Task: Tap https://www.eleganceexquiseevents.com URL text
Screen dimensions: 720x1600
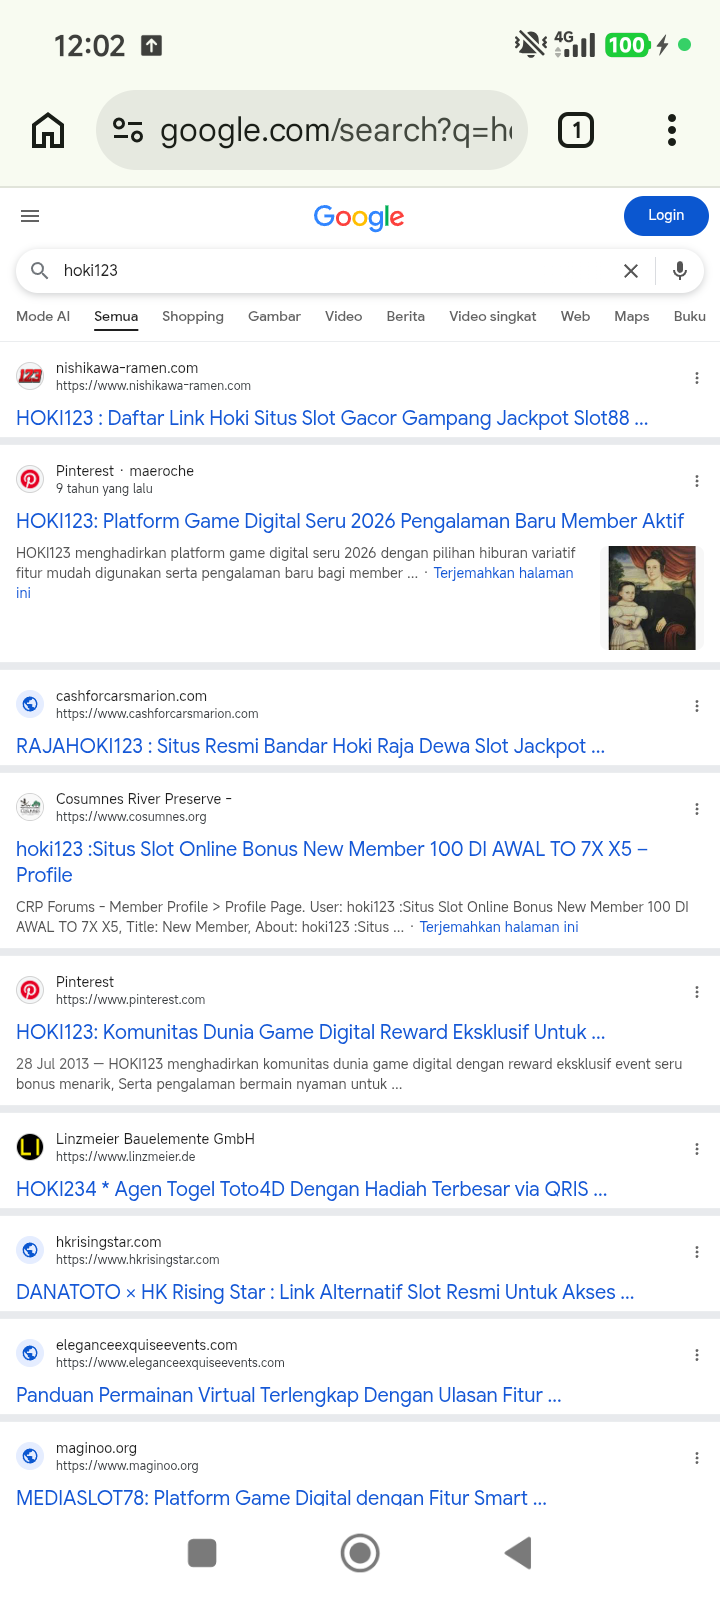Action: [170, 1363]
